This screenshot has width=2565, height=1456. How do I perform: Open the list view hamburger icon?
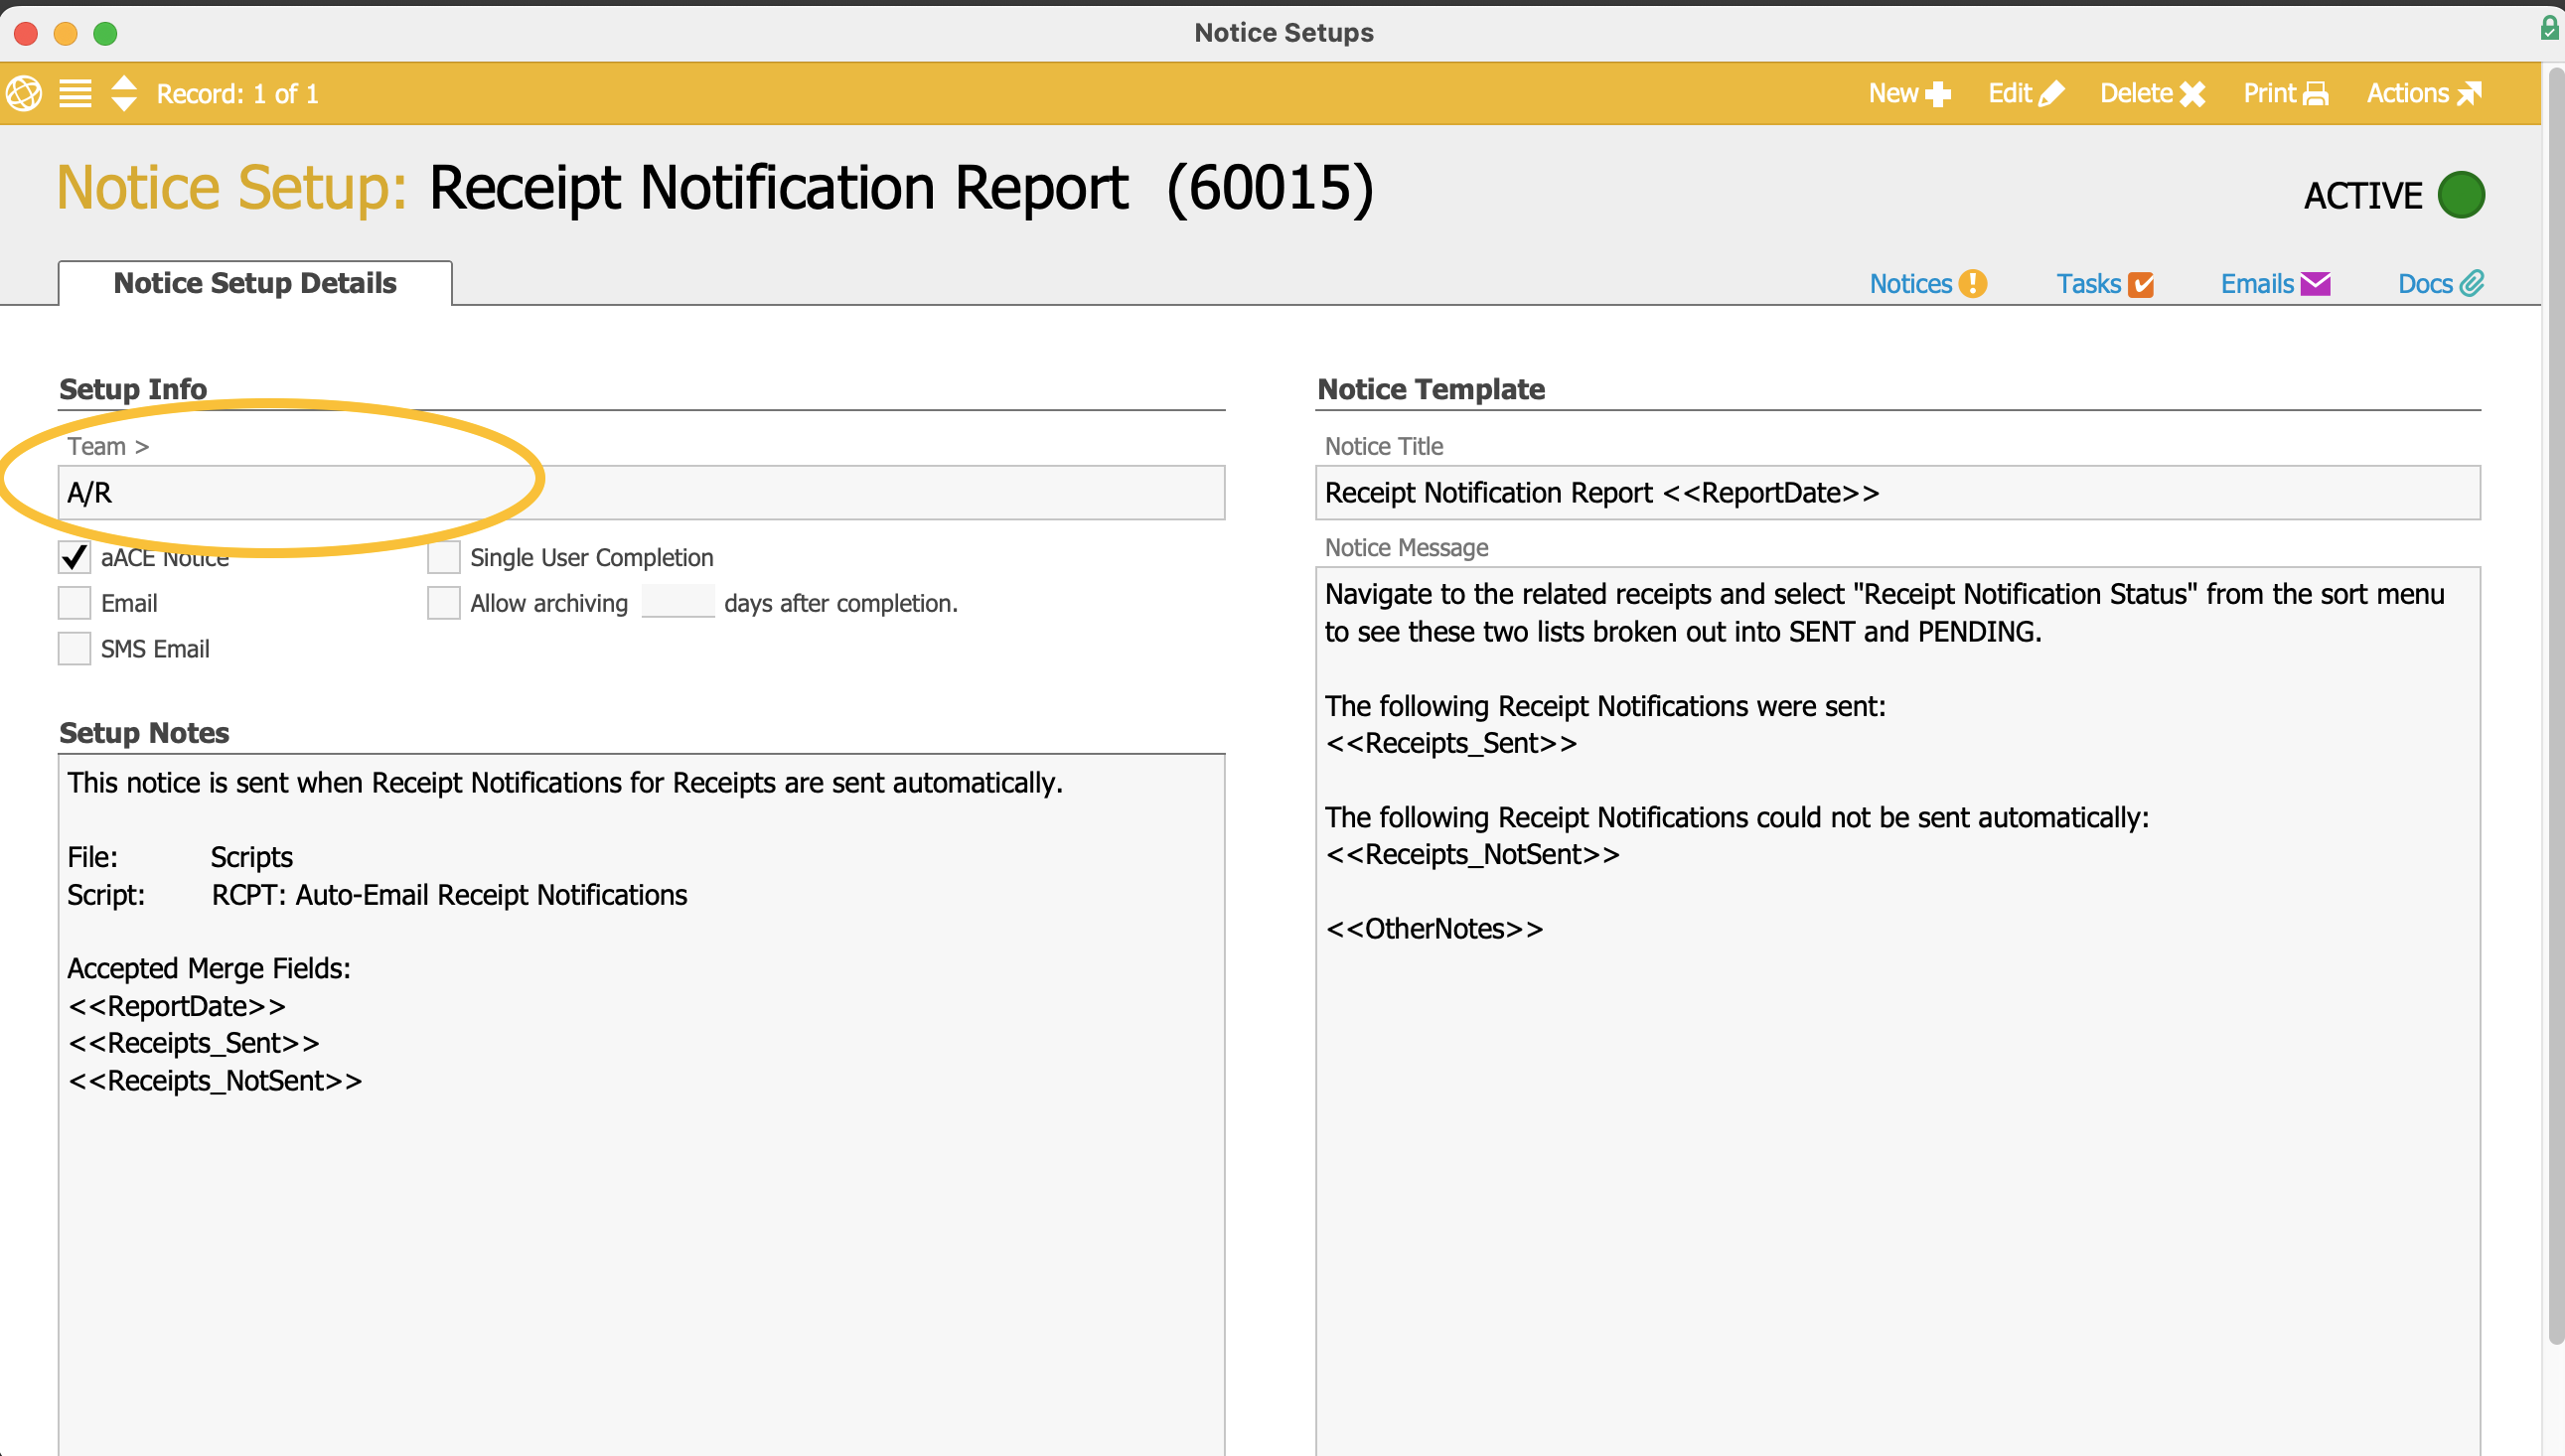point(75,93)
